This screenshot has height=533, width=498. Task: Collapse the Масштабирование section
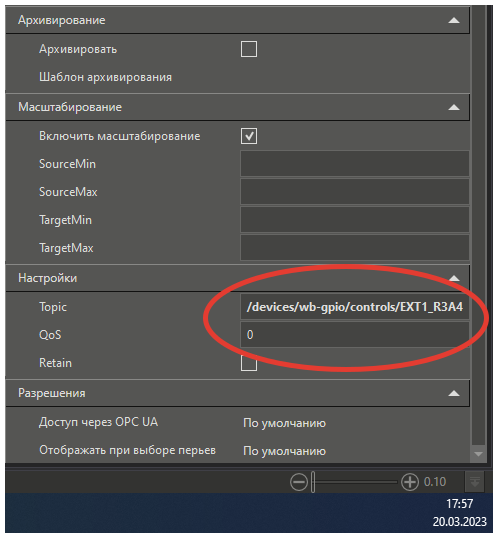pos(454,107)
